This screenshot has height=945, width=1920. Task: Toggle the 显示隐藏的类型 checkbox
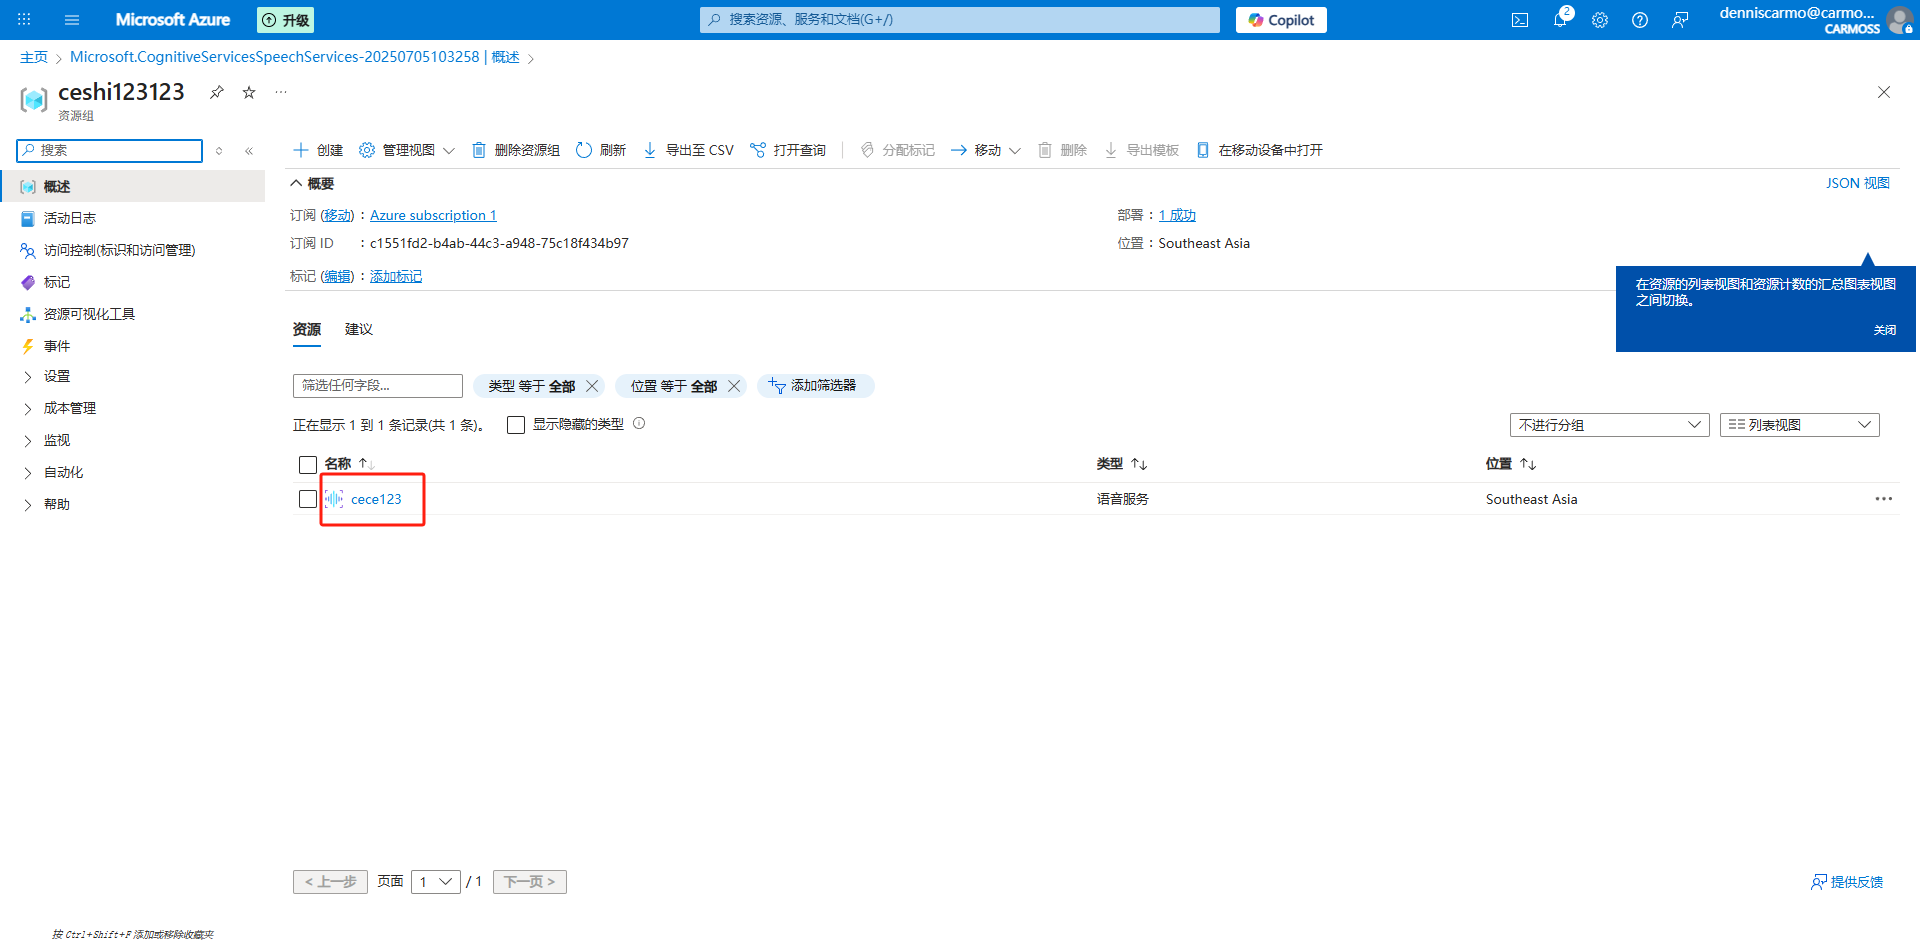(516, 425)
